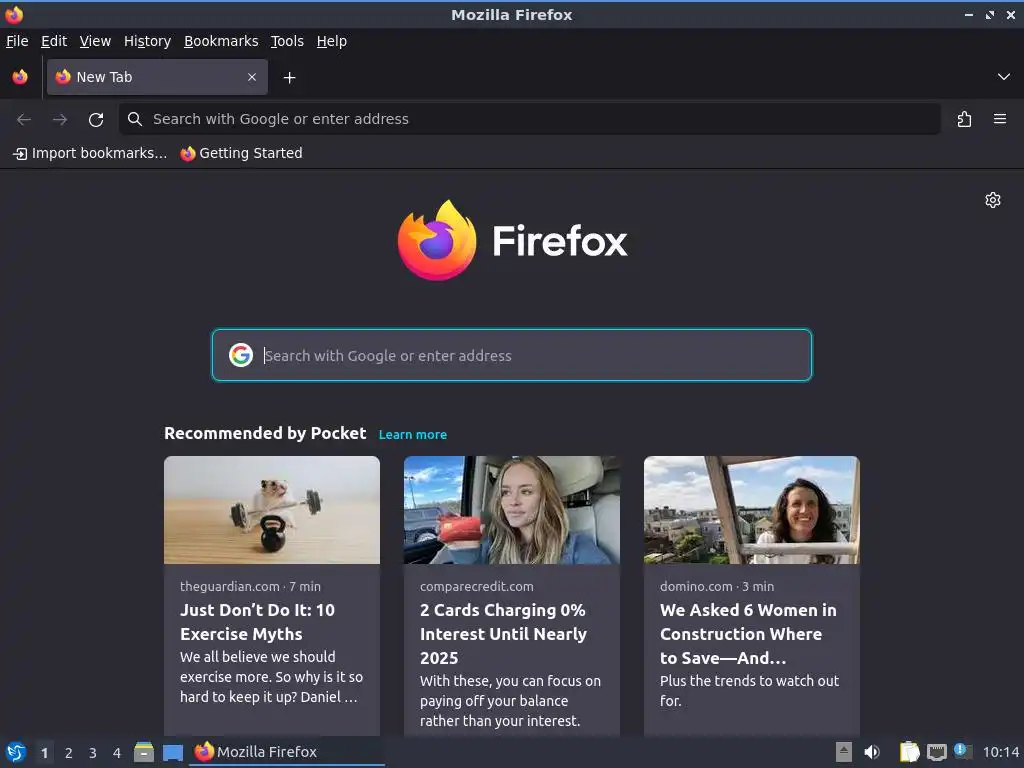This screenshot has height=768, width=1024.
Task: Open the File menu
Action: 18,41
